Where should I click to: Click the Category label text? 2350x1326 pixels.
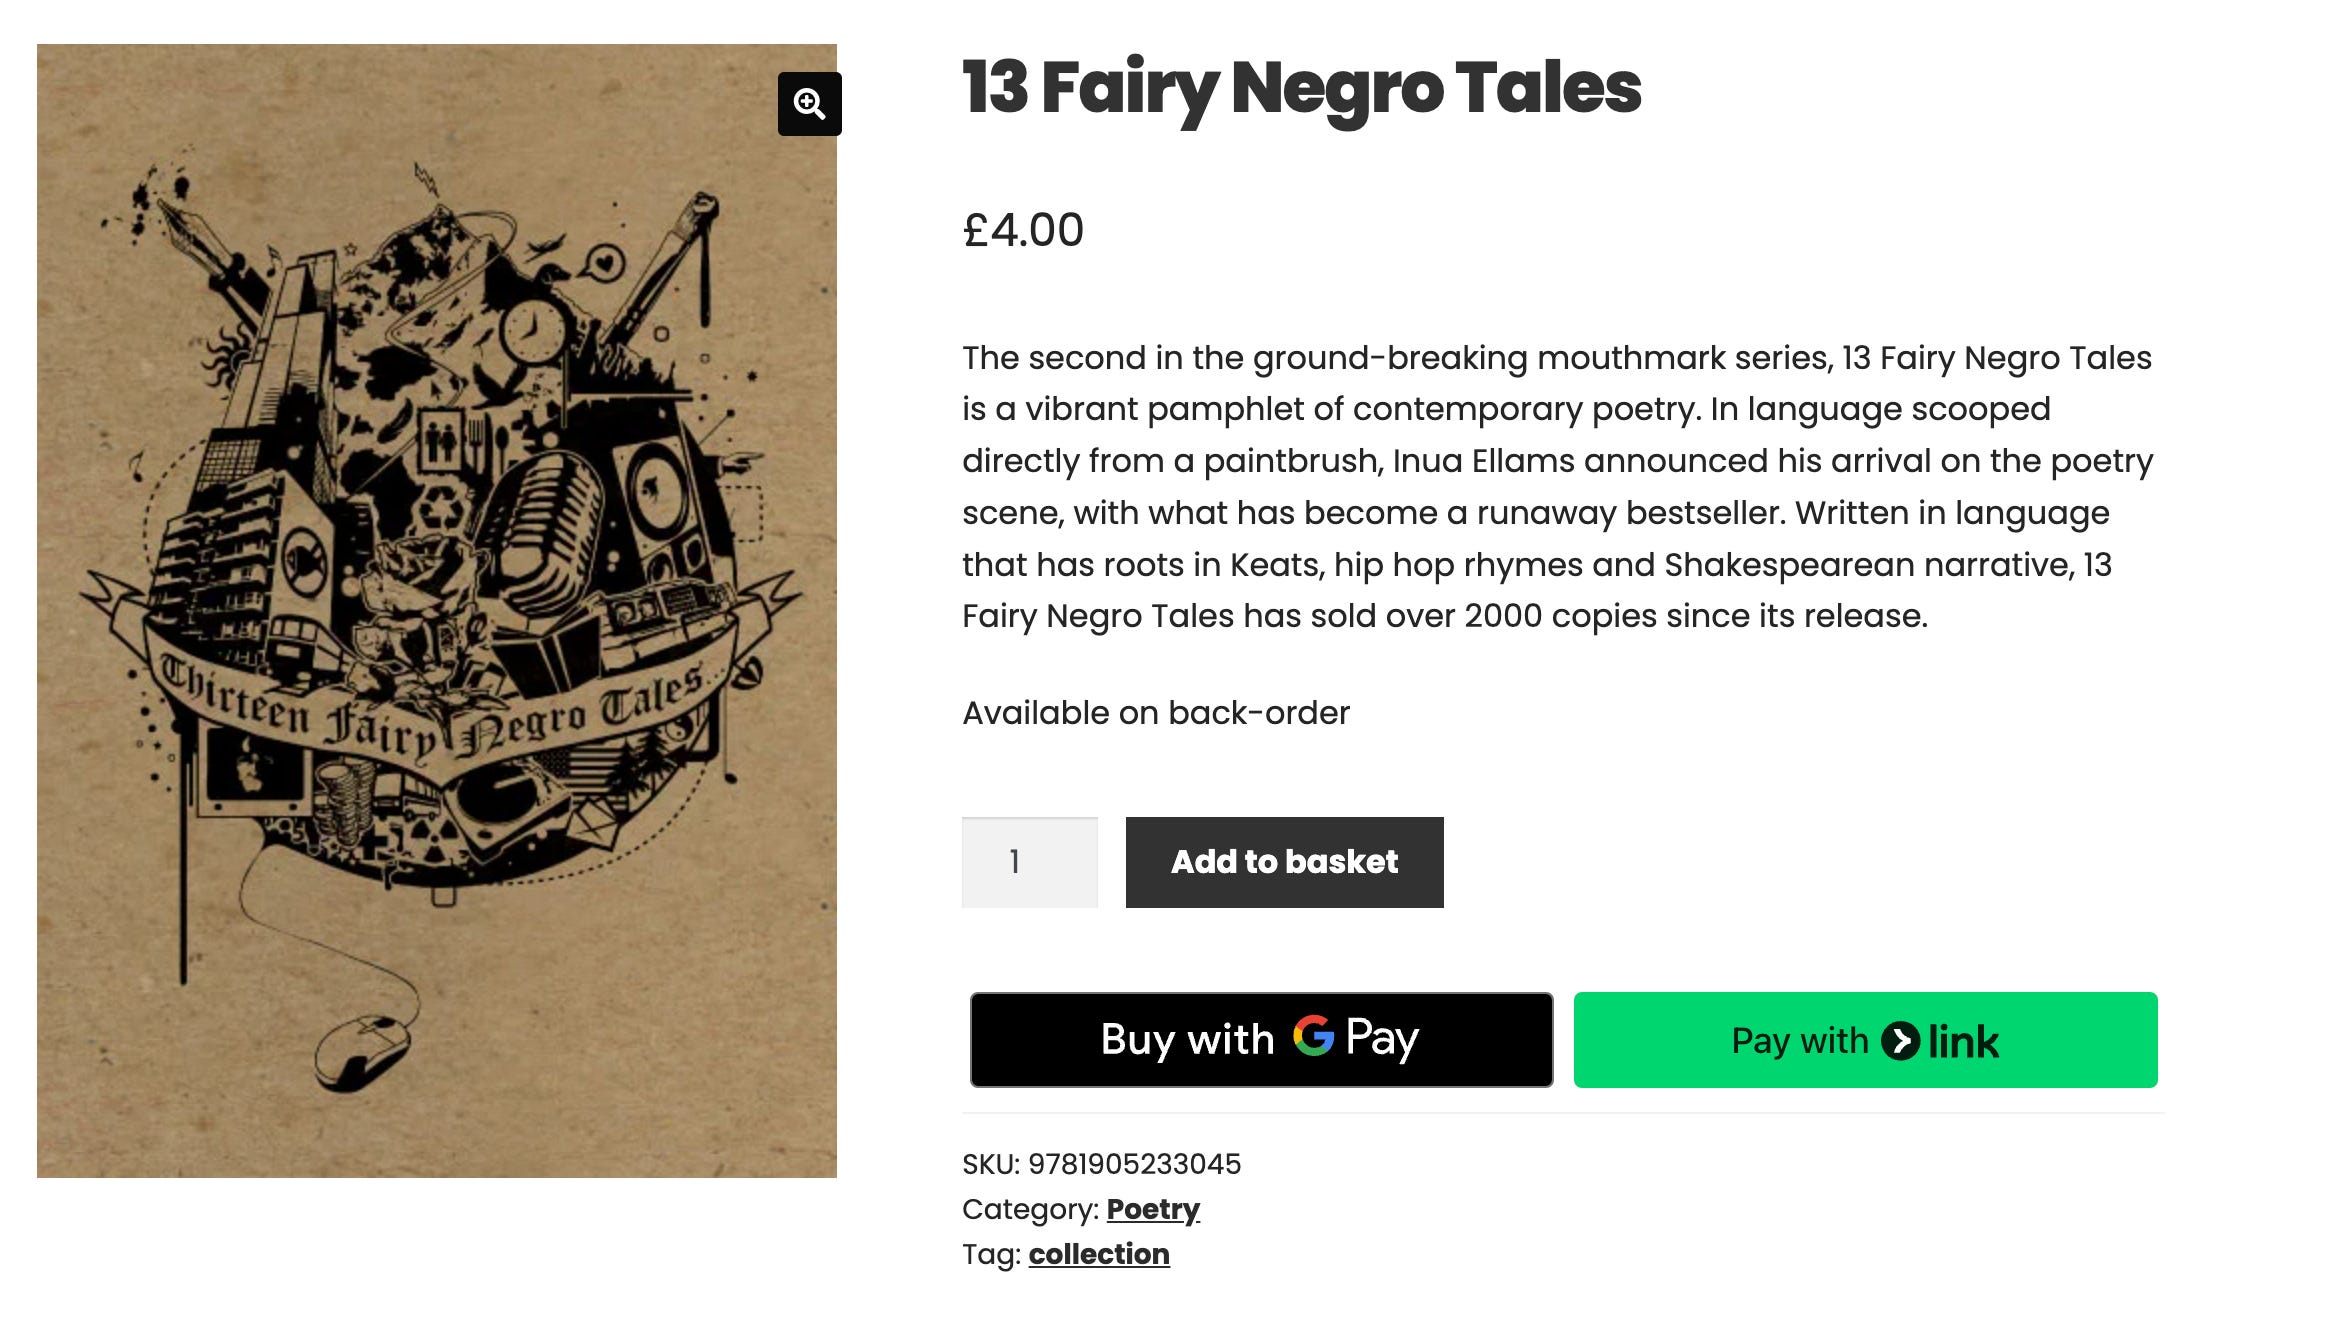1030,1209
